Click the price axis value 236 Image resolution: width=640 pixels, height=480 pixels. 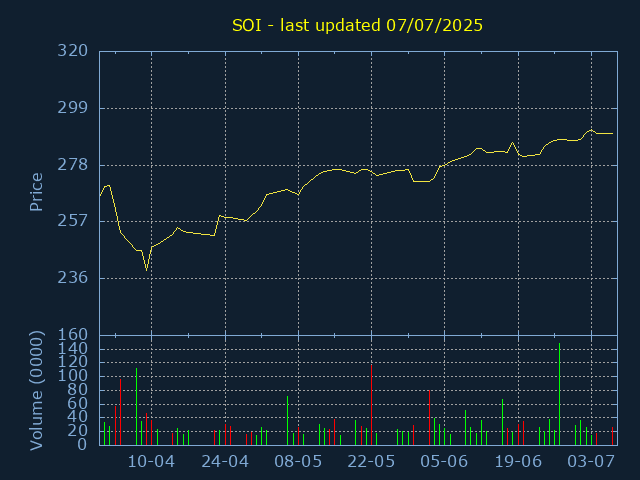coord(73,278)
